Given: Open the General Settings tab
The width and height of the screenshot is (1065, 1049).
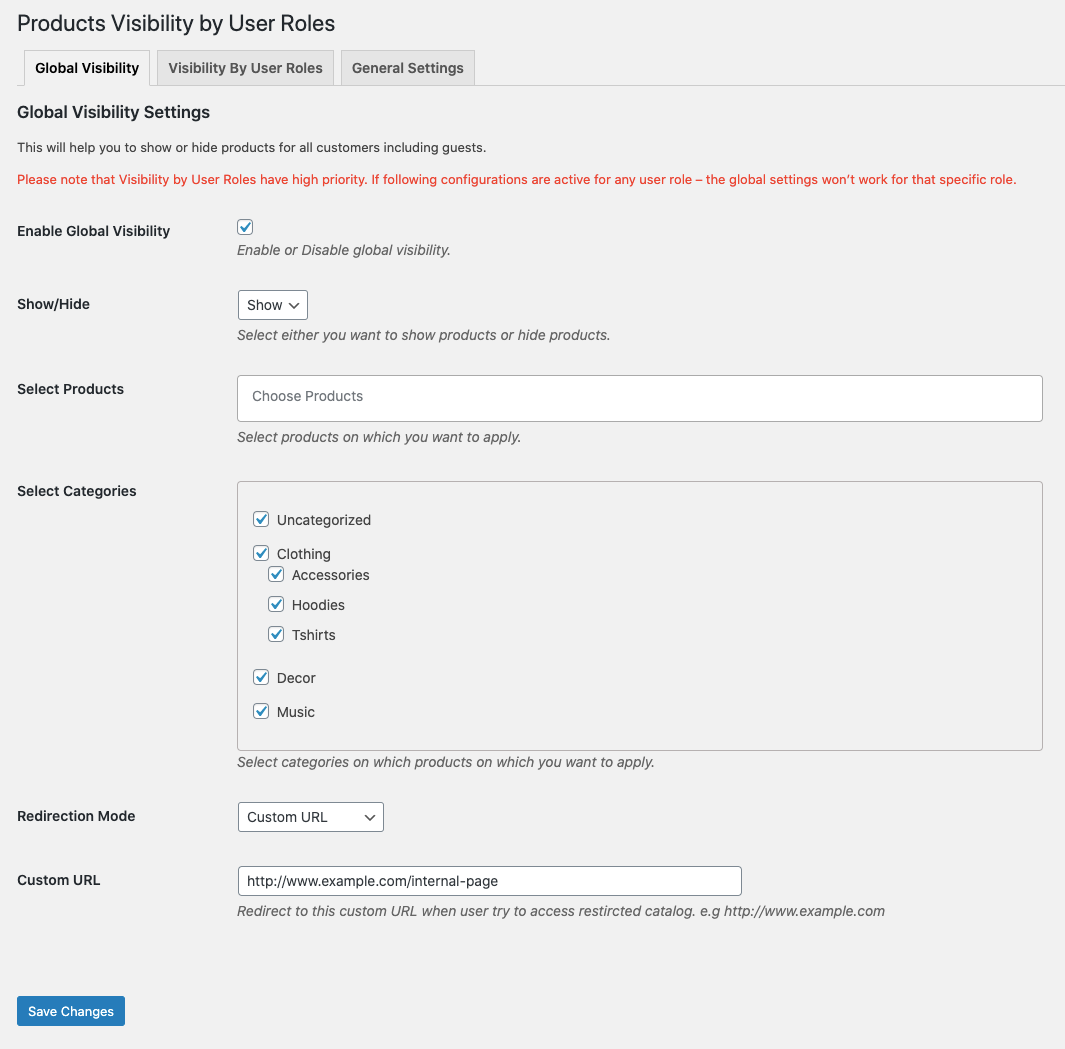Looking at the screenshot, I should pos(407,67).
